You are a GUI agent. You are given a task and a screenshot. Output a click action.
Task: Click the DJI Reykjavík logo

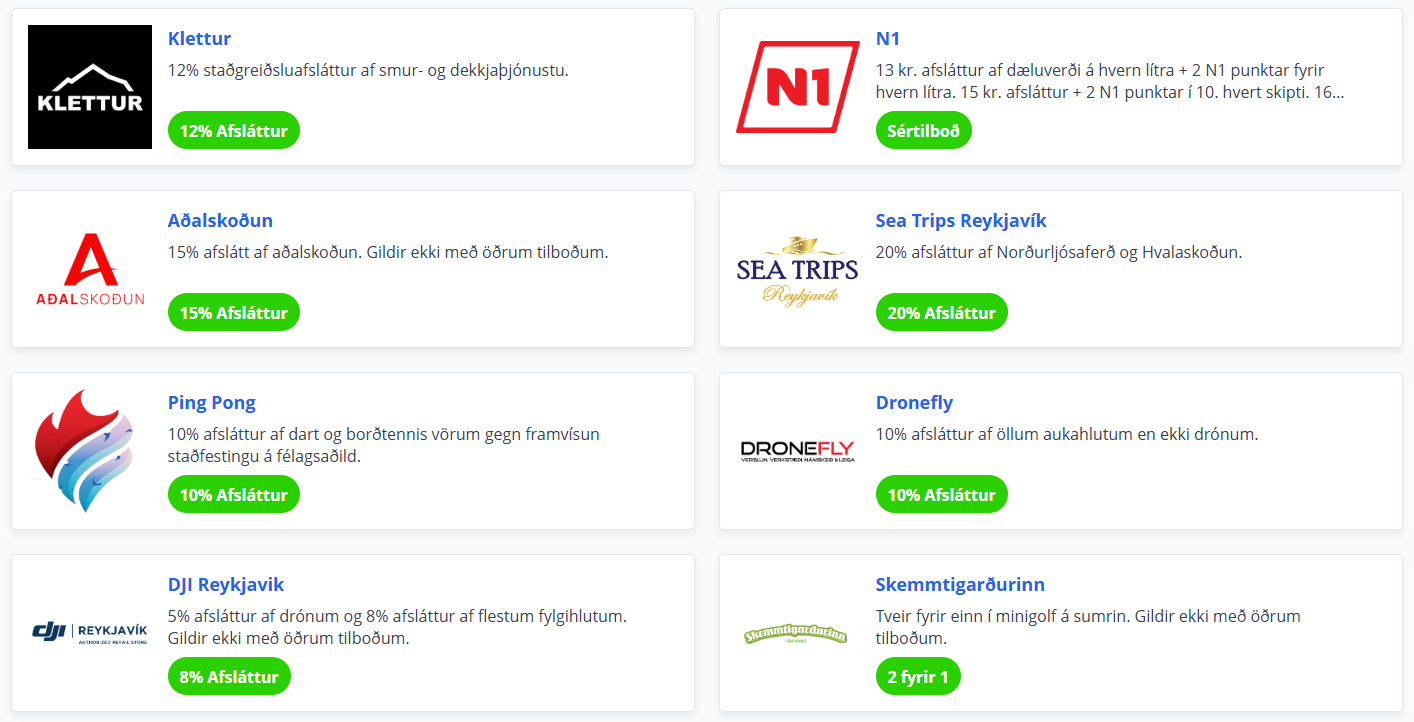point(90,633)
